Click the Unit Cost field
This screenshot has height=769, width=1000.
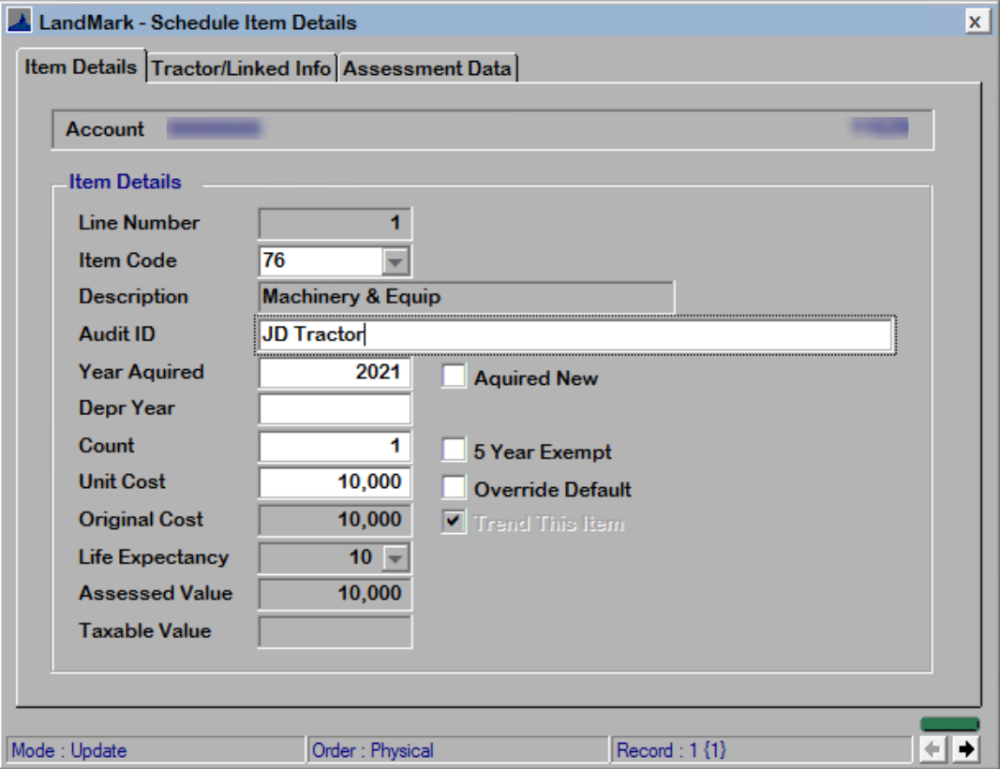pyautogui.click(x=335, y=483)
